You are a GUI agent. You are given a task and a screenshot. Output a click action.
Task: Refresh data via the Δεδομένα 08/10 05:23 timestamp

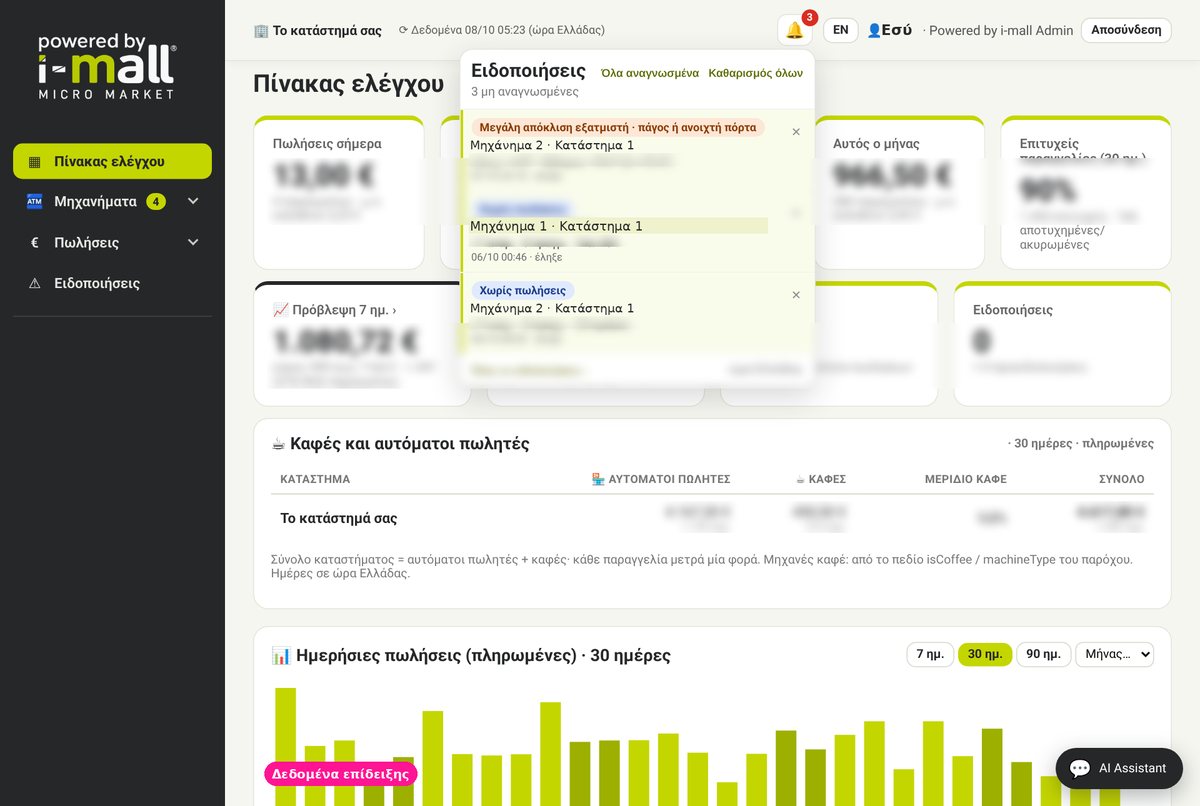(501, 30)
